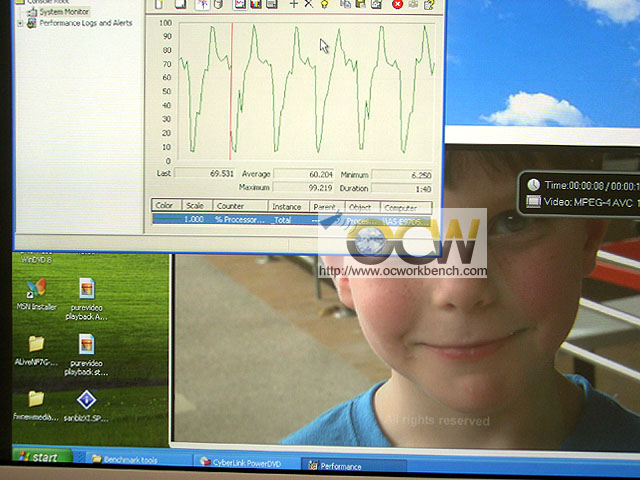Click the Update Data toolbar icon
Viewport: 640px width, 480px height.
point(413,4)
